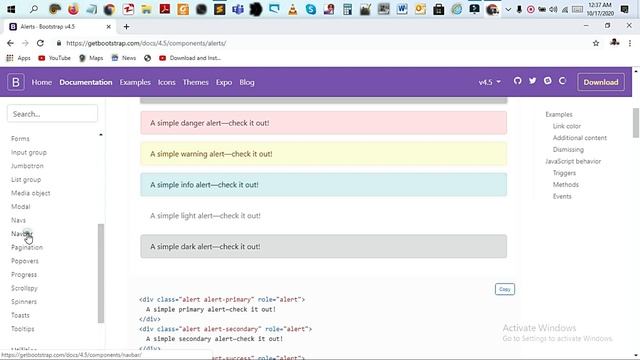Open YouTube bookmark
Image resolution: width=640 pixels, height=360 pixels.
[54, 58]
